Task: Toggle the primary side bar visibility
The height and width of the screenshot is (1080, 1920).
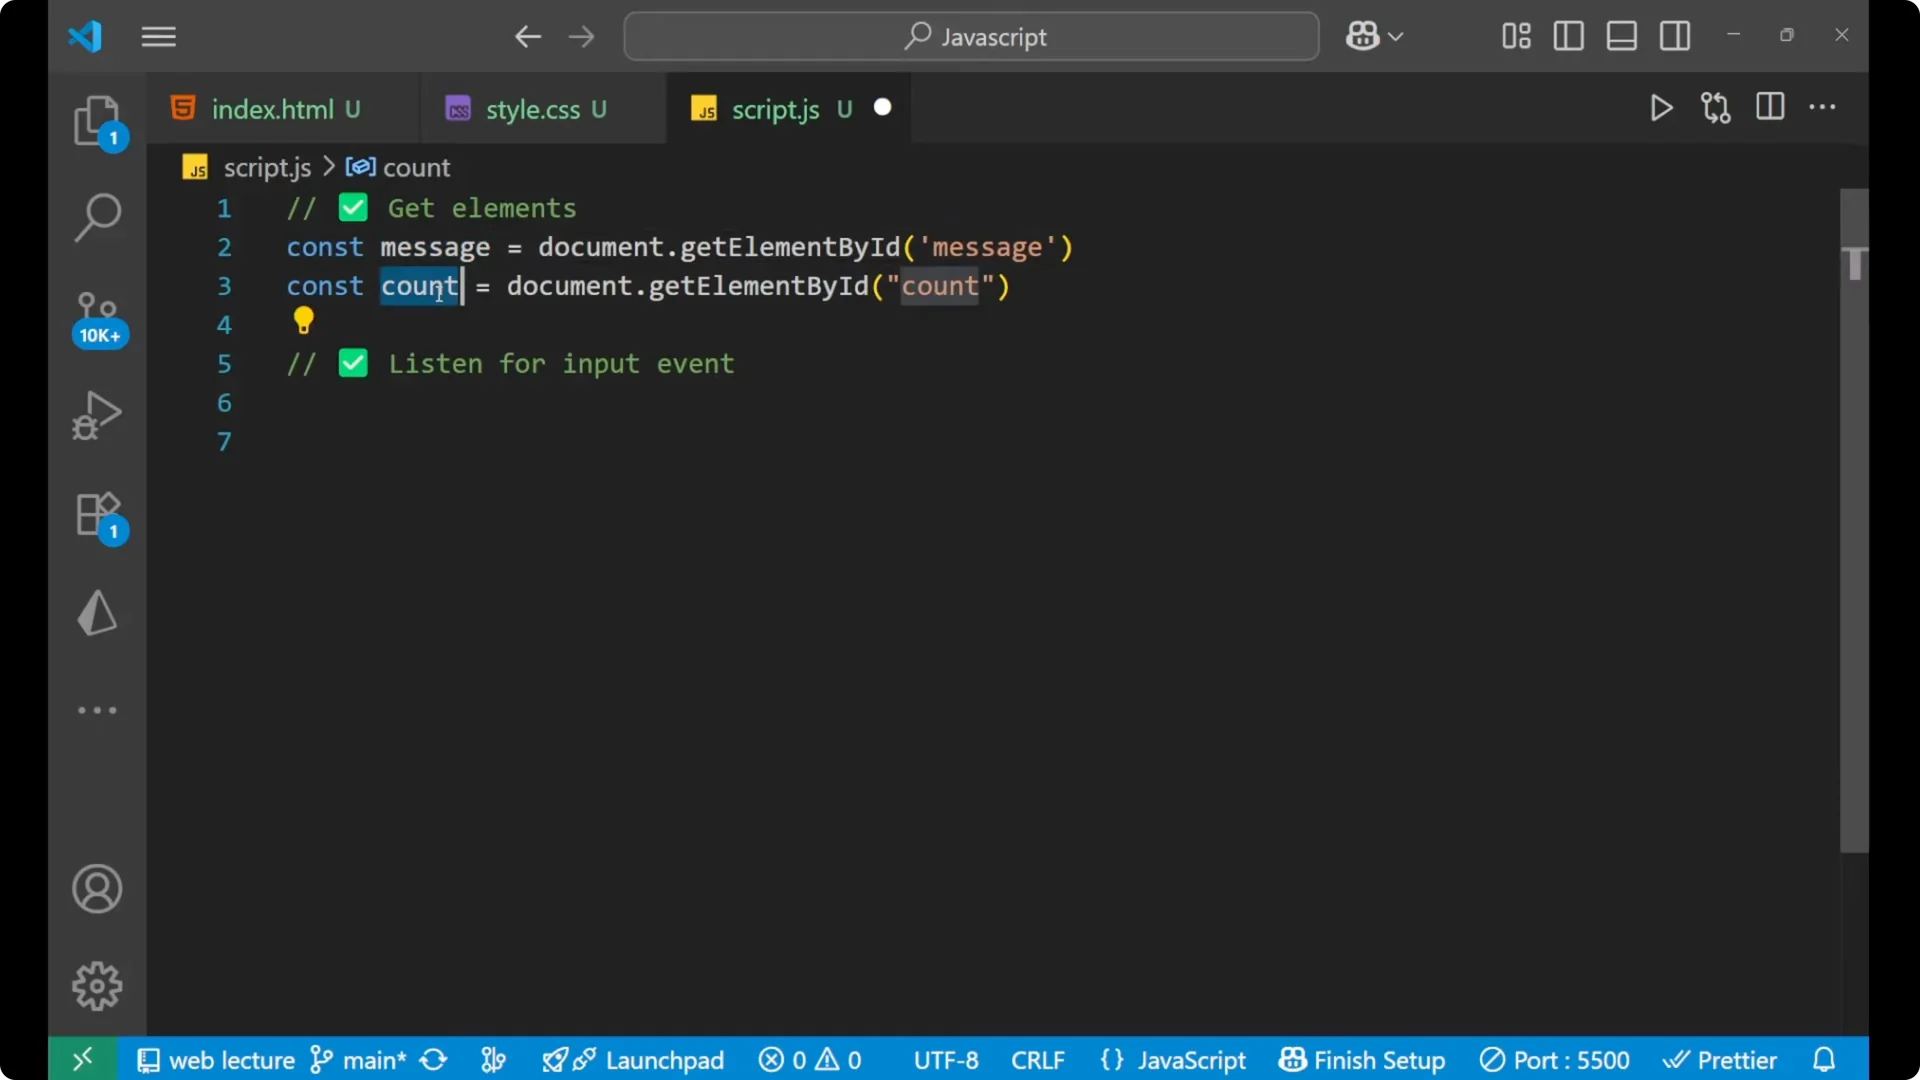Action: (1568, 36)
